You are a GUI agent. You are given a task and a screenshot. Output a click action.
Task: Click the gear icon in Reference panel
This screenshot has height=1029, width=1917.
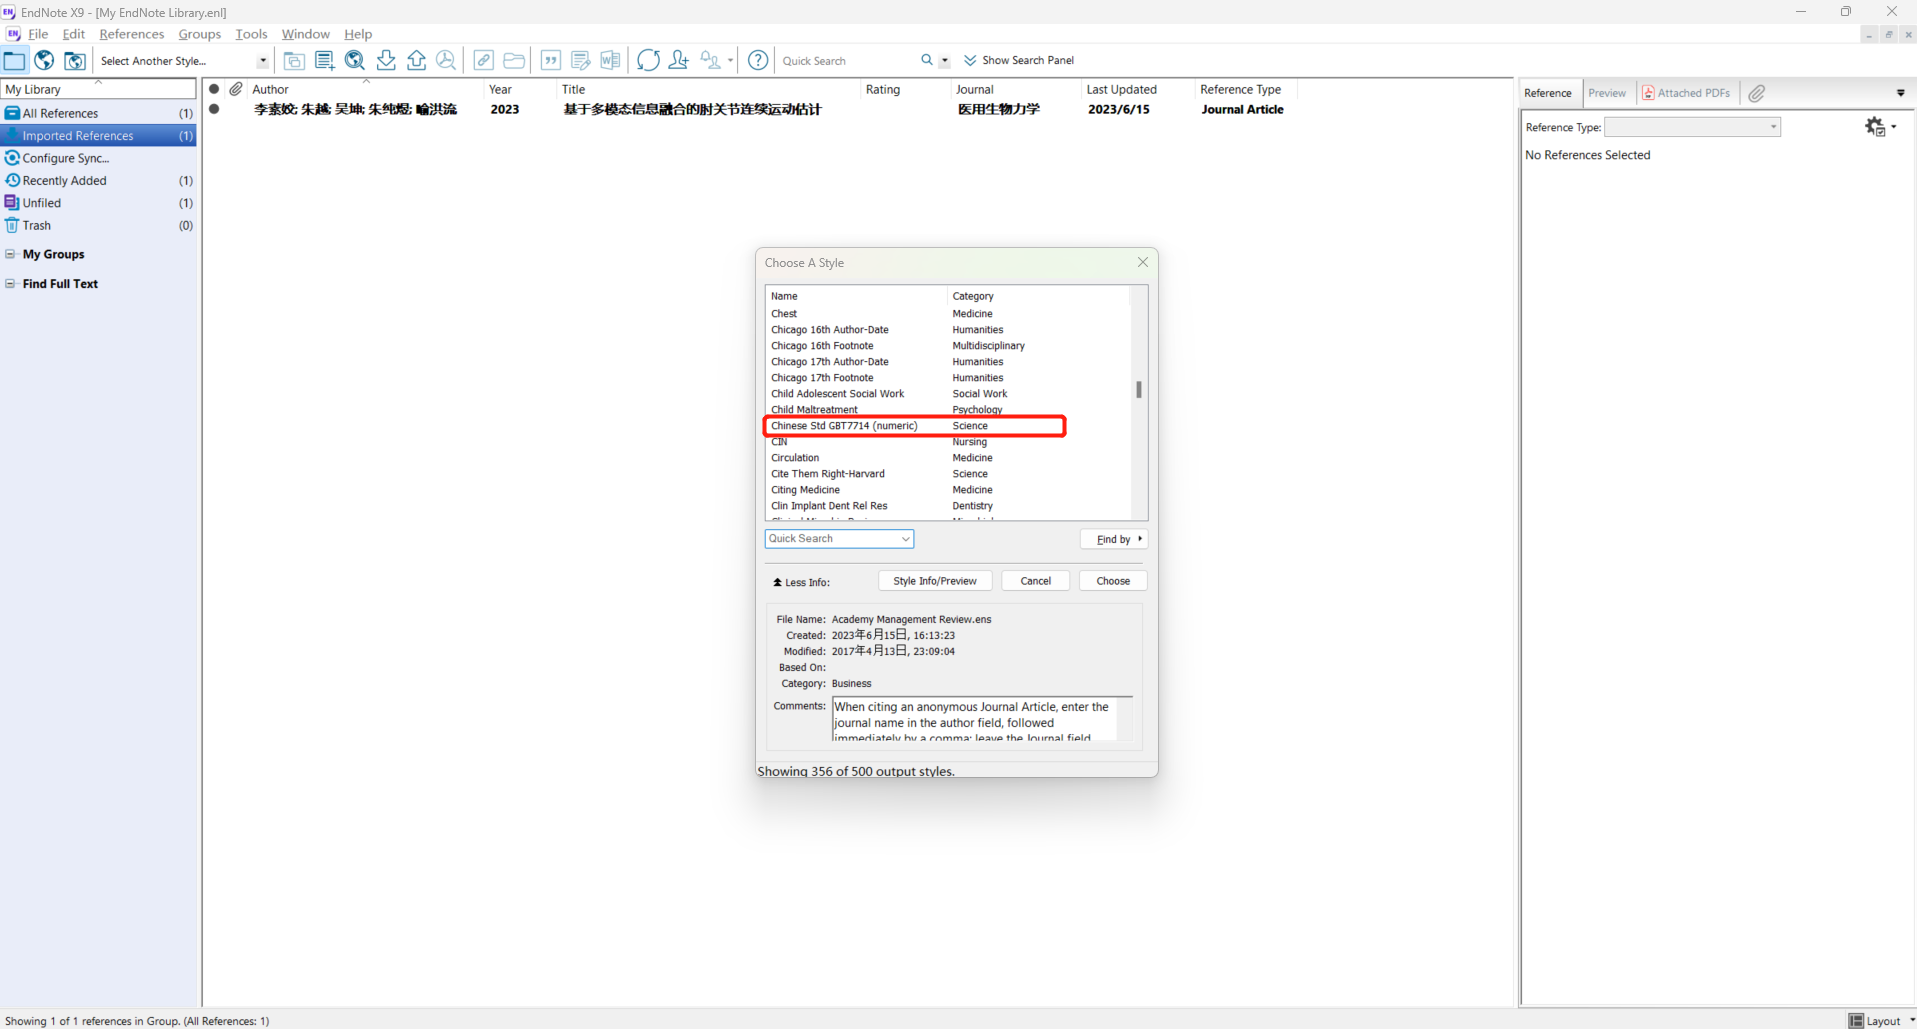(1875, 126)
